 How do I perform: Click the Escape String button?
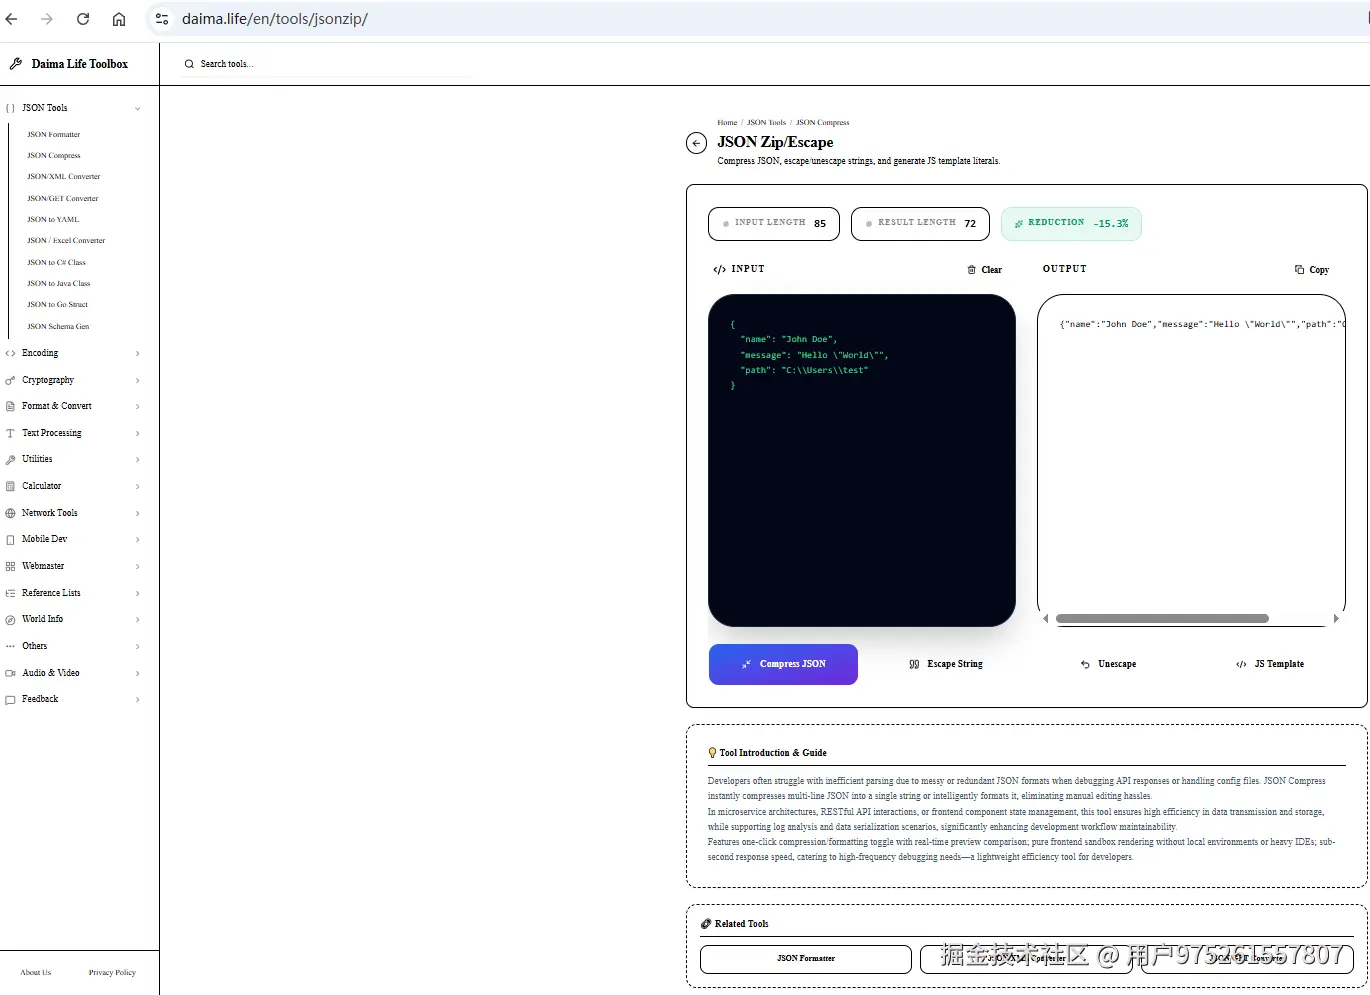(946, 664)
